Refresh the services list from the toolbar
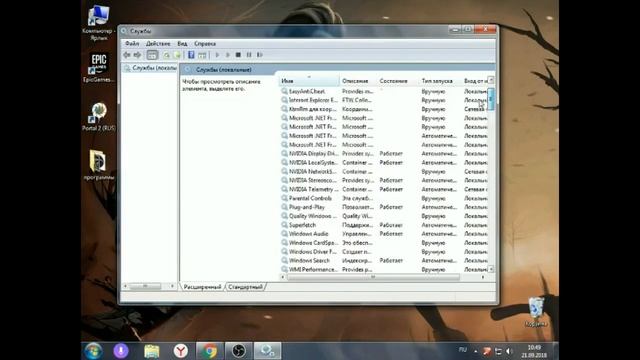 tap(167, 55)
